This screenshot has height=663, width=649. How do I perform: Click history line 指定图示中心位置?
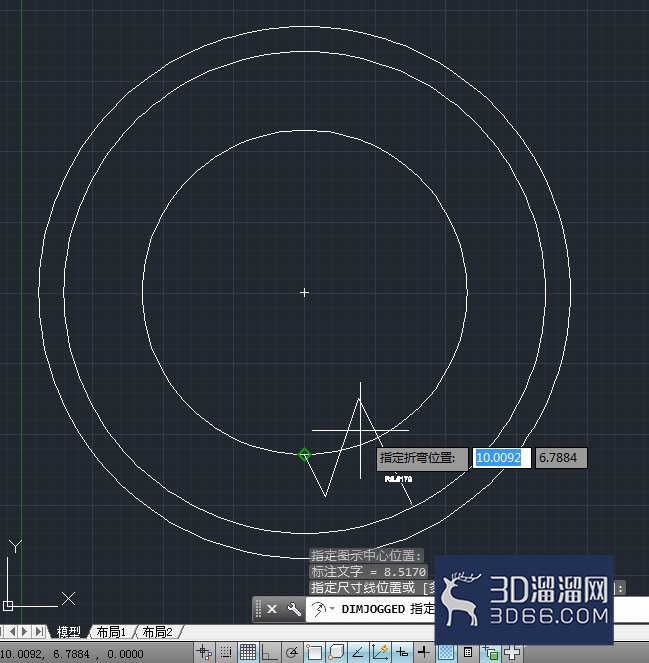pyautogui.click(x=366, y=555)
